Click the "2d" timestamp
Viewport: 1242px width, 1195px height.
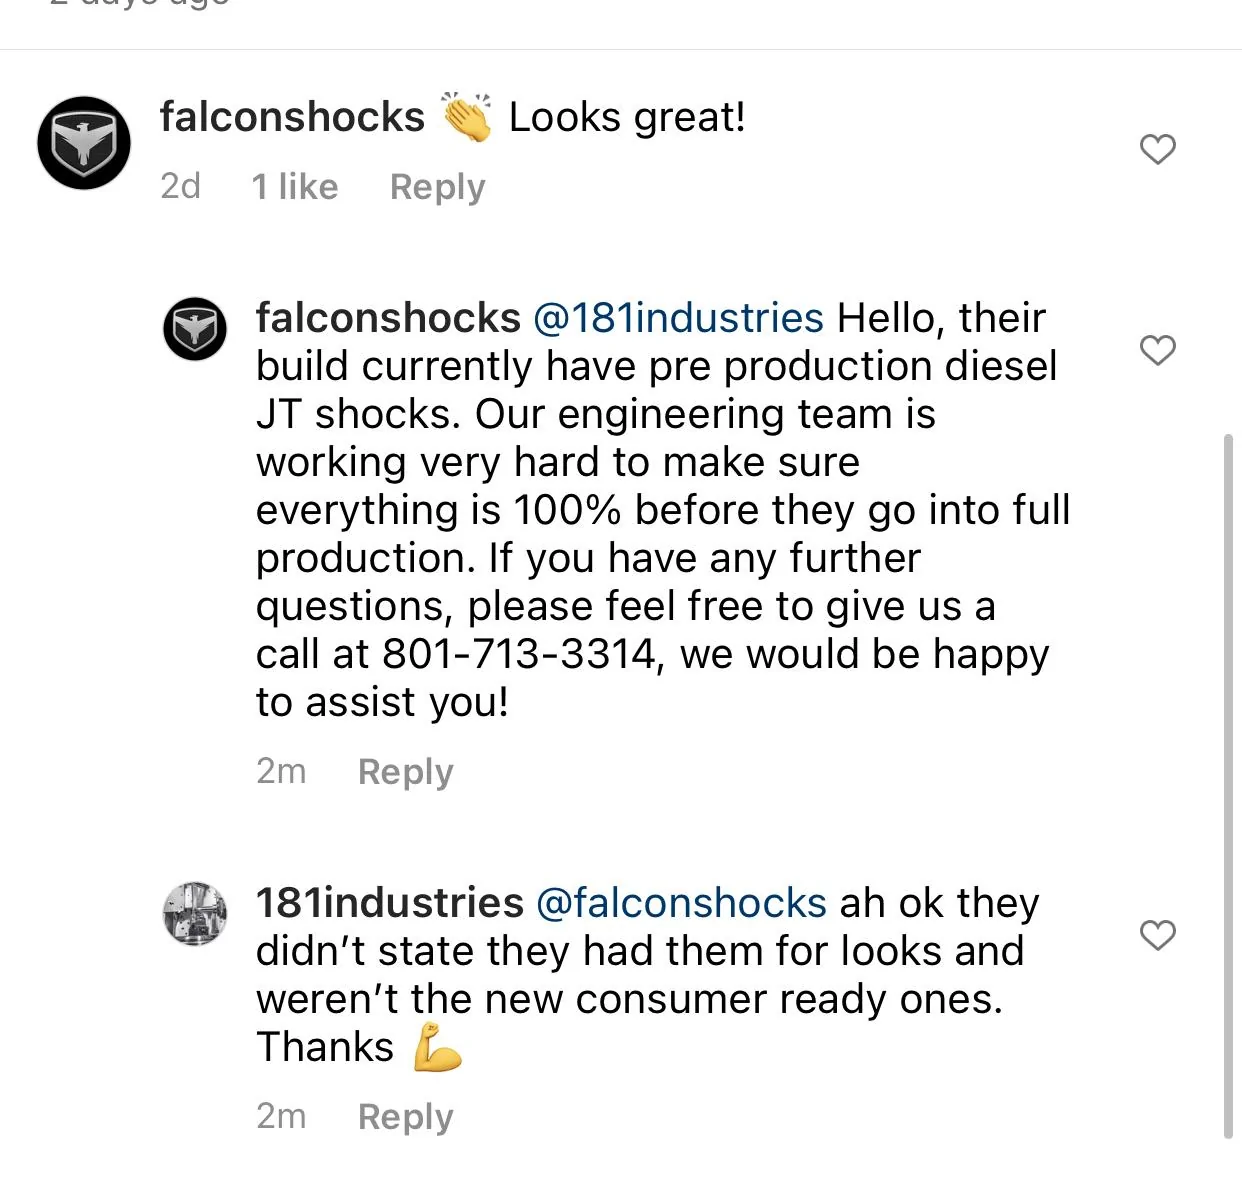pyautogui.click(x=180, y=186)
